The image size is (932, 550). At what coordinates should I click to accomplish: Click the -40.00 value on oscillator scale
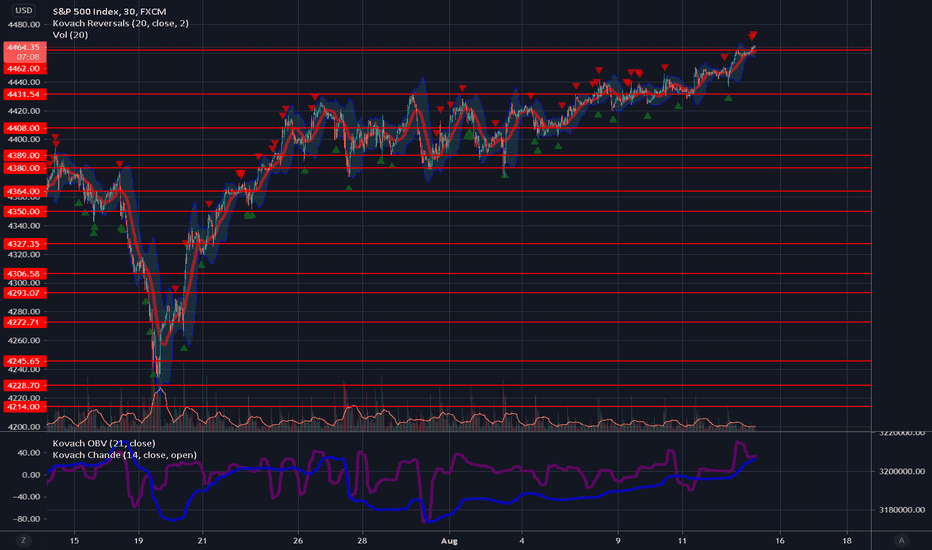tap(27, 496)
